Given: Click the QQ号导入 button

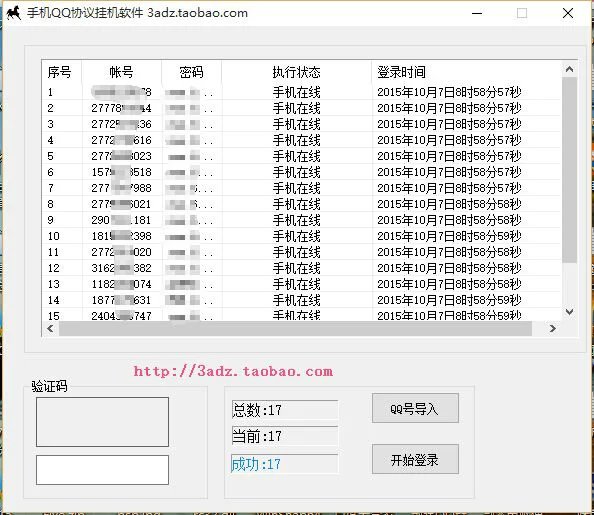Looking at the screenshot, I should pos(415,408).
